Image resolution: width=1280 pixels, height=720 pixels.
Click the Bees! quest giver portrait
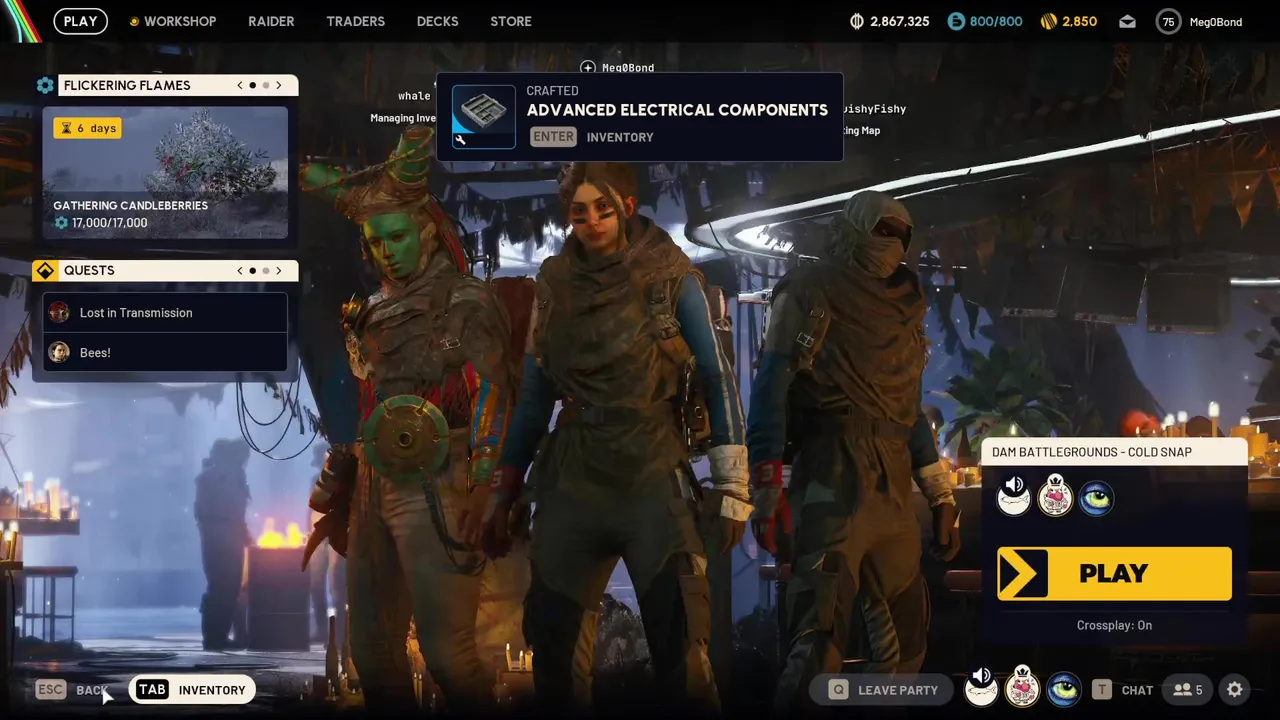[x=59, y=352]
